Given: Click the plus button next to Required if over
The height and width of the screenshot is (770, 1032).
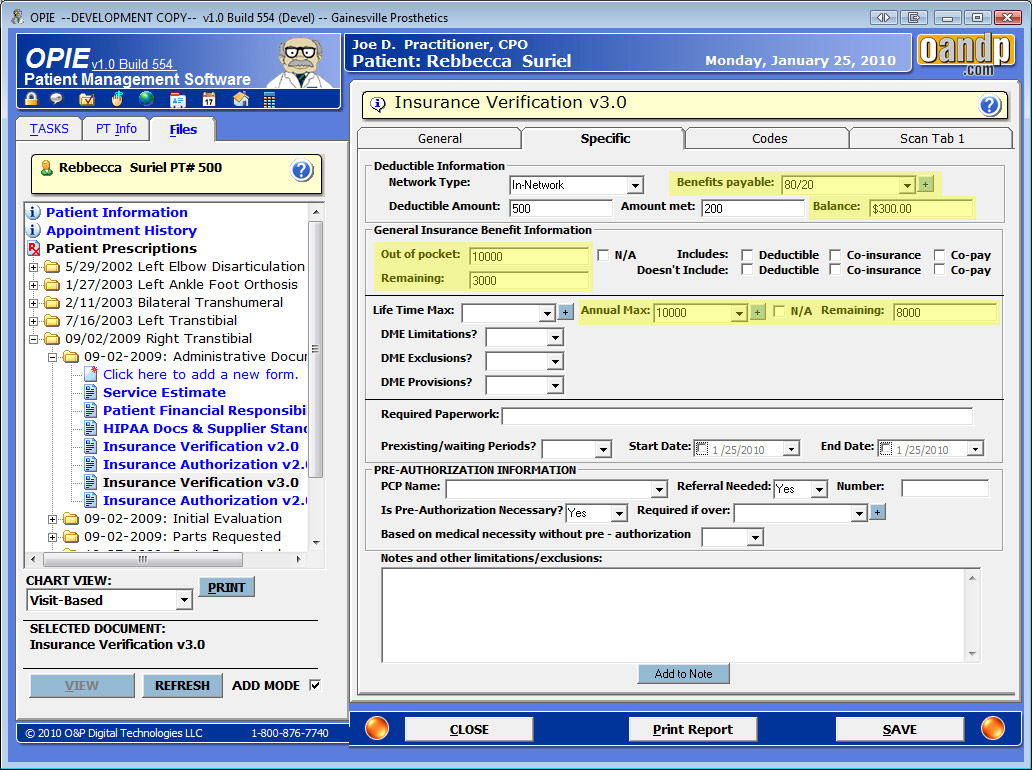Looking at the screenshot, I should point(877,512).
